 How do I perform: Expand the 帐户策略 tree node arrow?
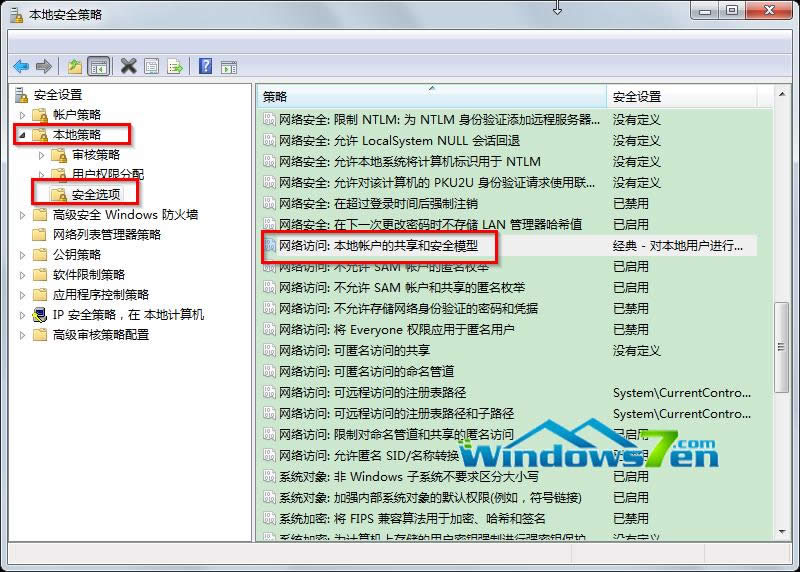[22, 115]
